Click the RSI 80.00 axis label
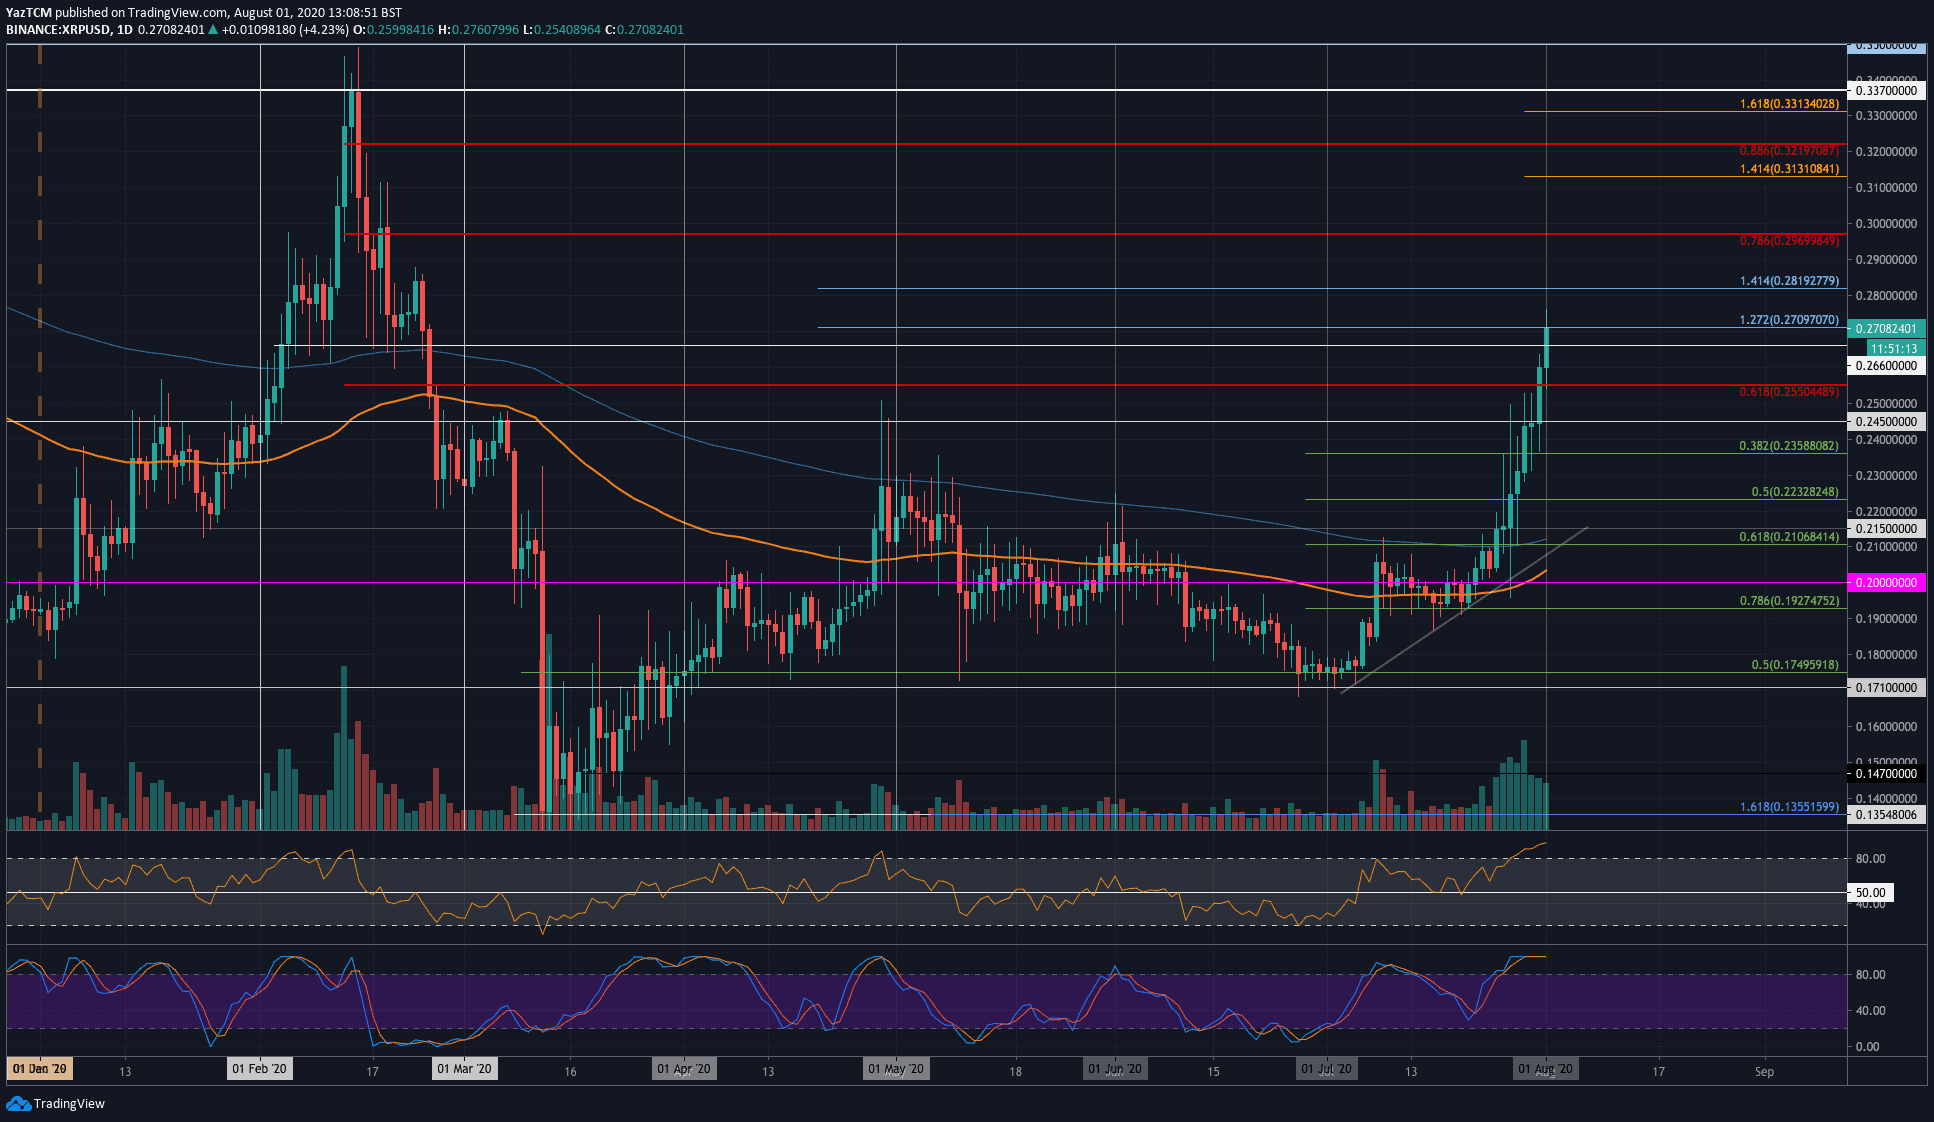 pos(1870,859)
